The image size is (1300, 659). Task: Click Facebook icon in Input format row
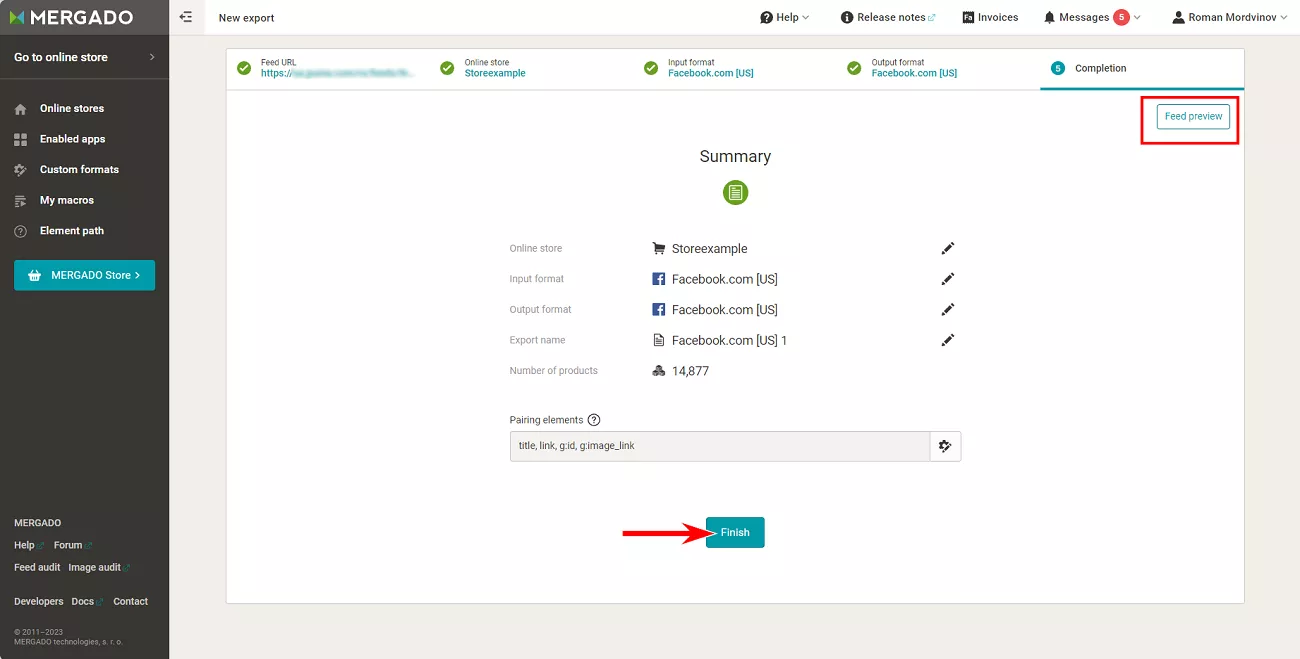[x=658, y=279]
